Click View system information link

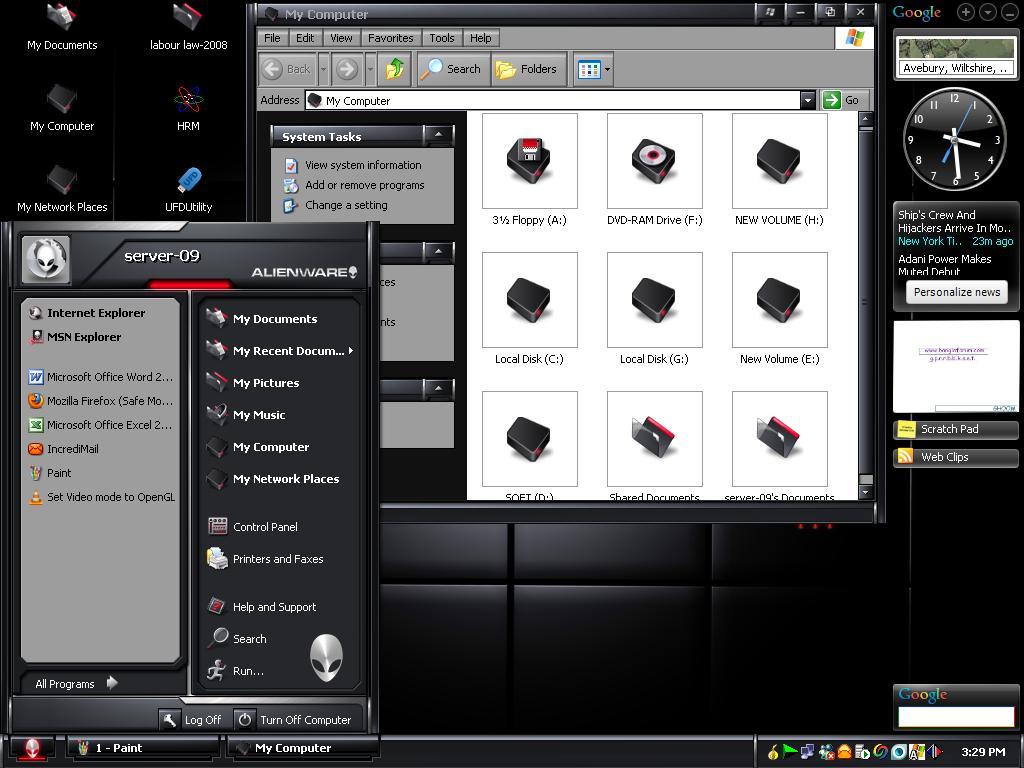[x=363, y=165]
